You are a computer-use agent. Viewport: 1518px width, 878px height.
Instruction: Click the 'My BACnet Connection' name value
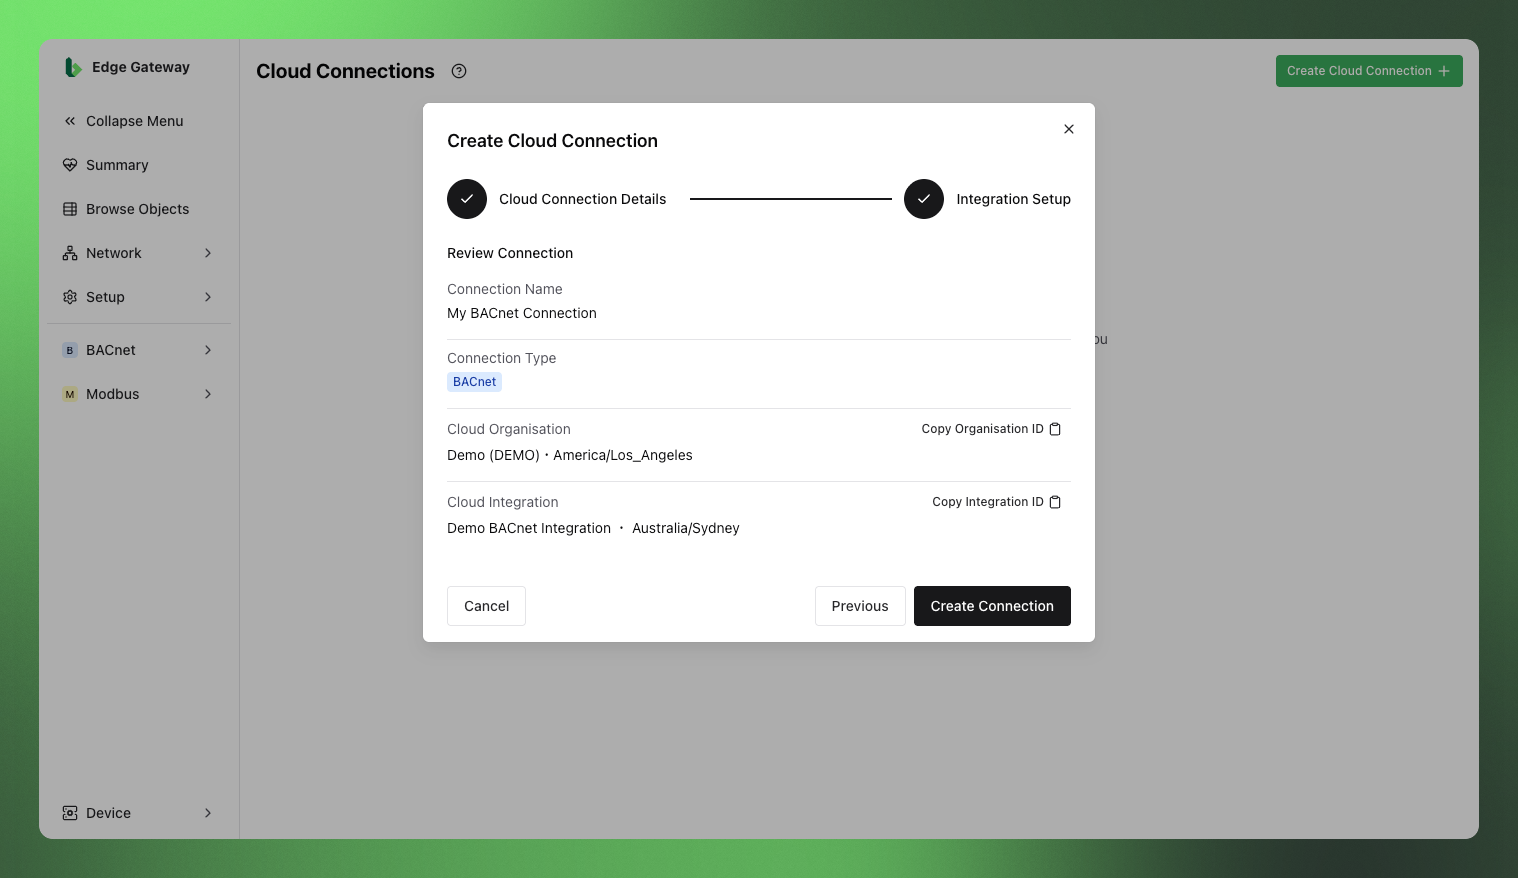[x=522, y=313]
